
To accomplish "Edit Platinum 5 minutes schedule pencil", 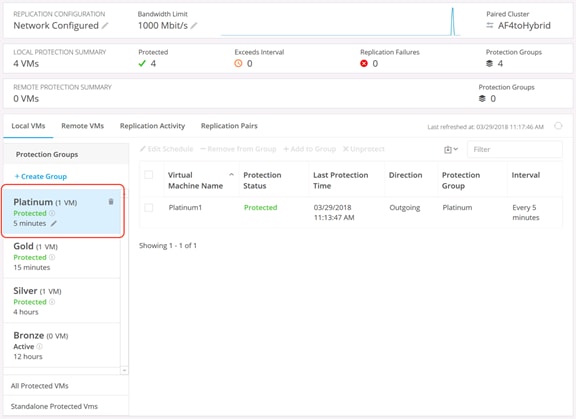I will (x=54, y=223).
